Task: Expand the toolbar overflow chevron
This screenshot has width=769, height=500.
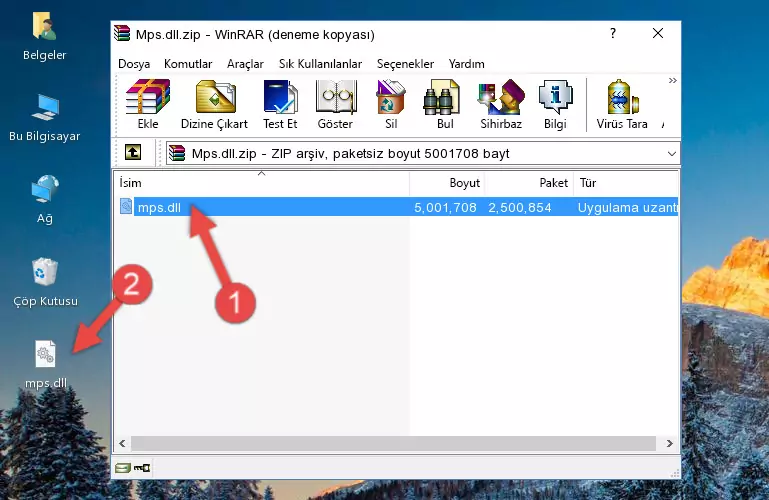Action: (672, 80)
